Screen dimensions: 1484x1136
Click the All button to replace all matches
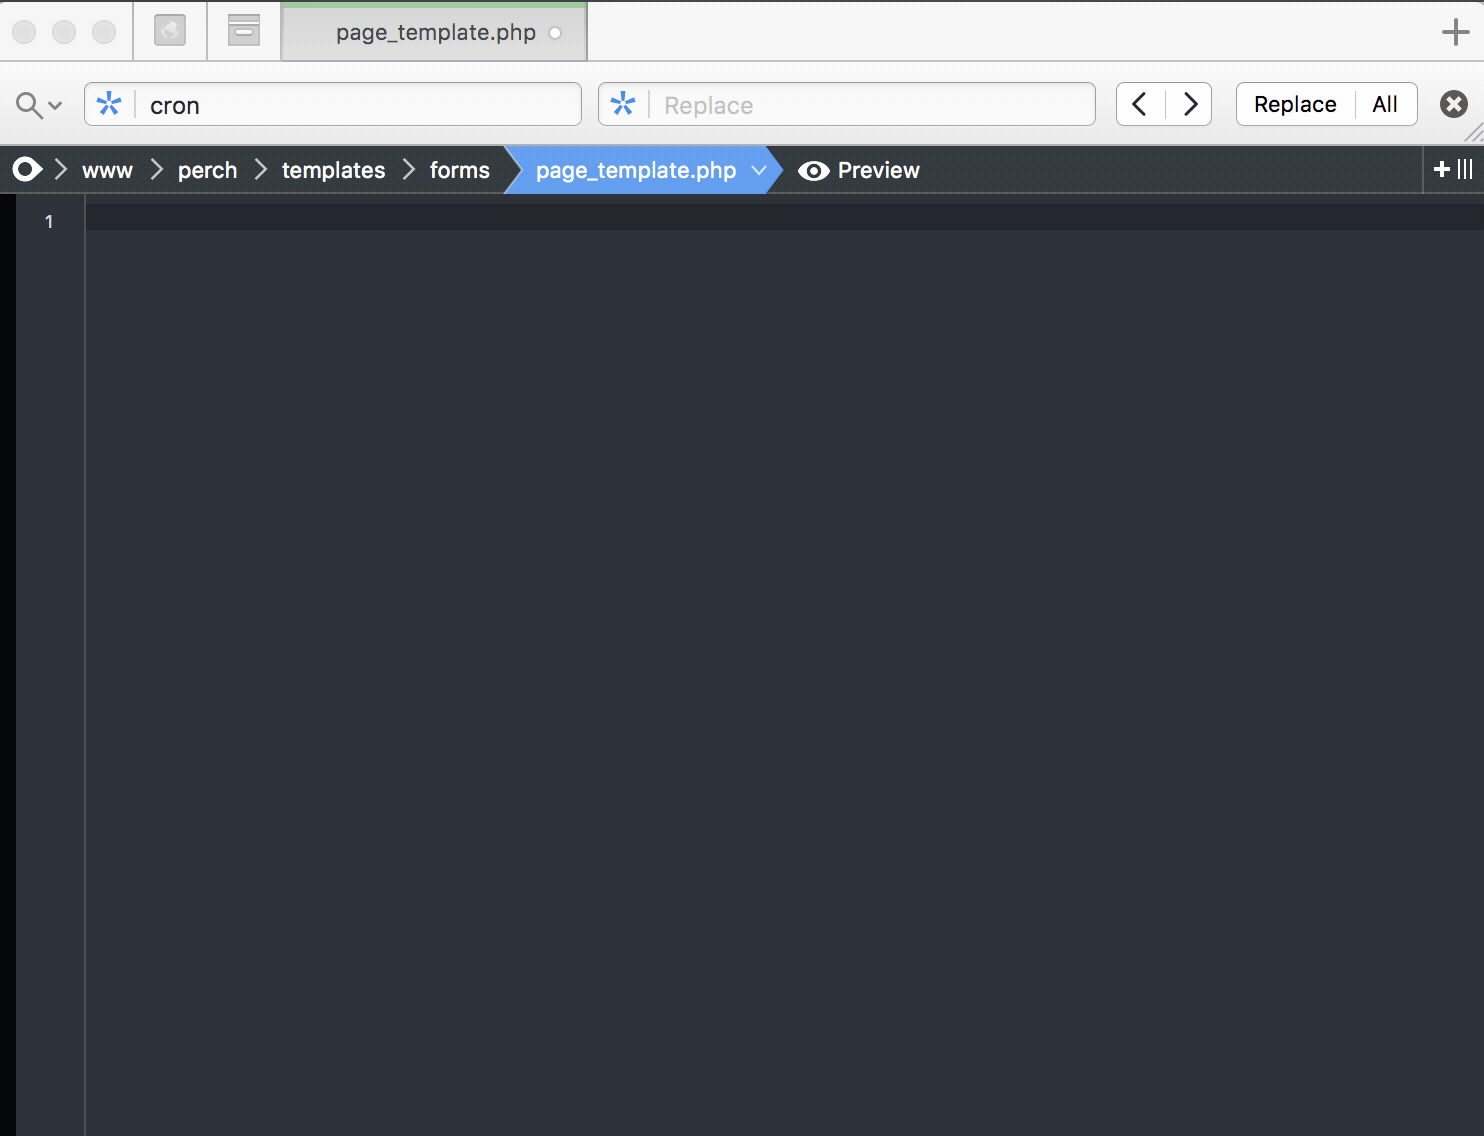coord(1385,104)
